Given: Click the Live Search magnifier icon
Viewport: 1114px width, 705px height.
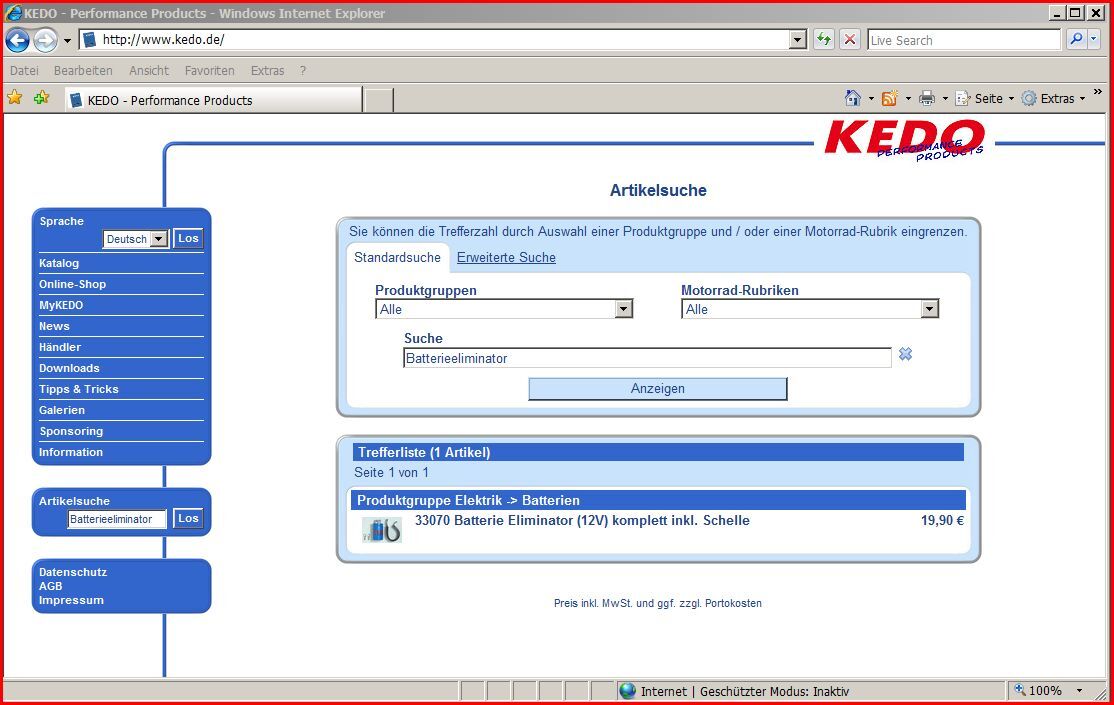Looking at the screenshot, I should coord(1076,40).
